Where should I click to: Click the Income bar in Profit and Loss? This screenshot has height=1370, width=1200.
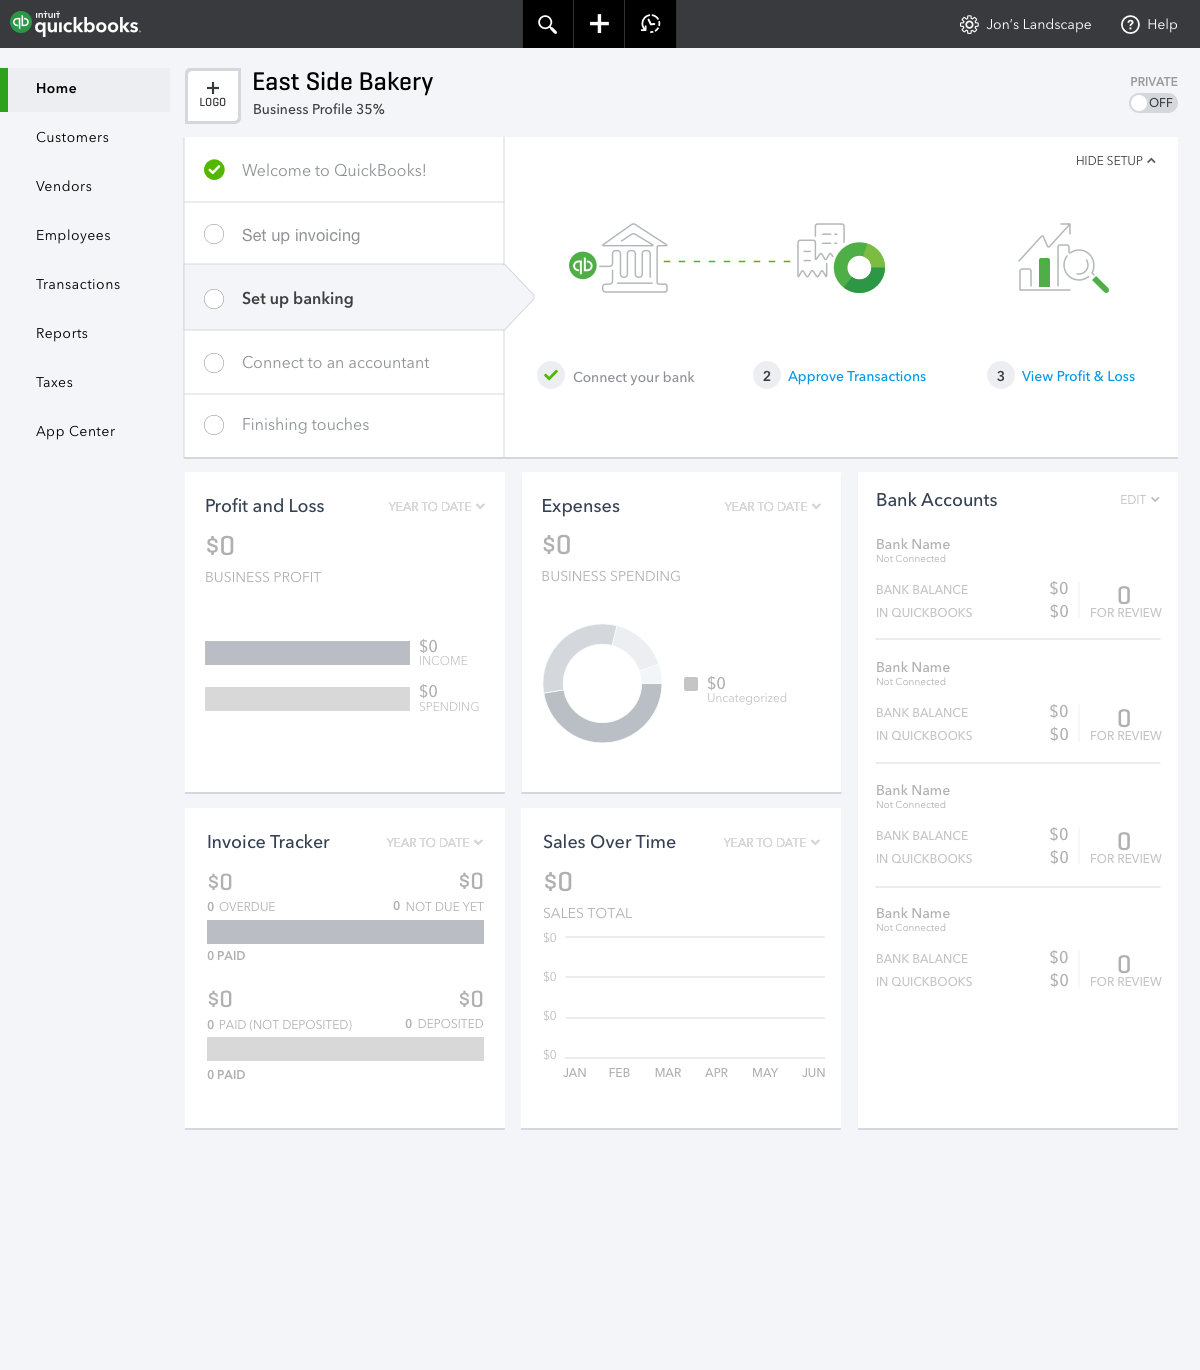(307, 653)
